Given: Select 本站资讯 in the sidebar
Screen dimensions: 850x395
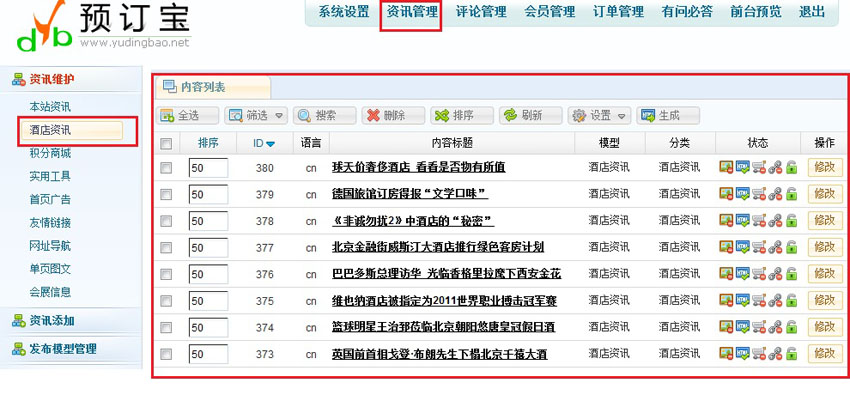Looking at the screenshot, I should [x=50, y=107].
